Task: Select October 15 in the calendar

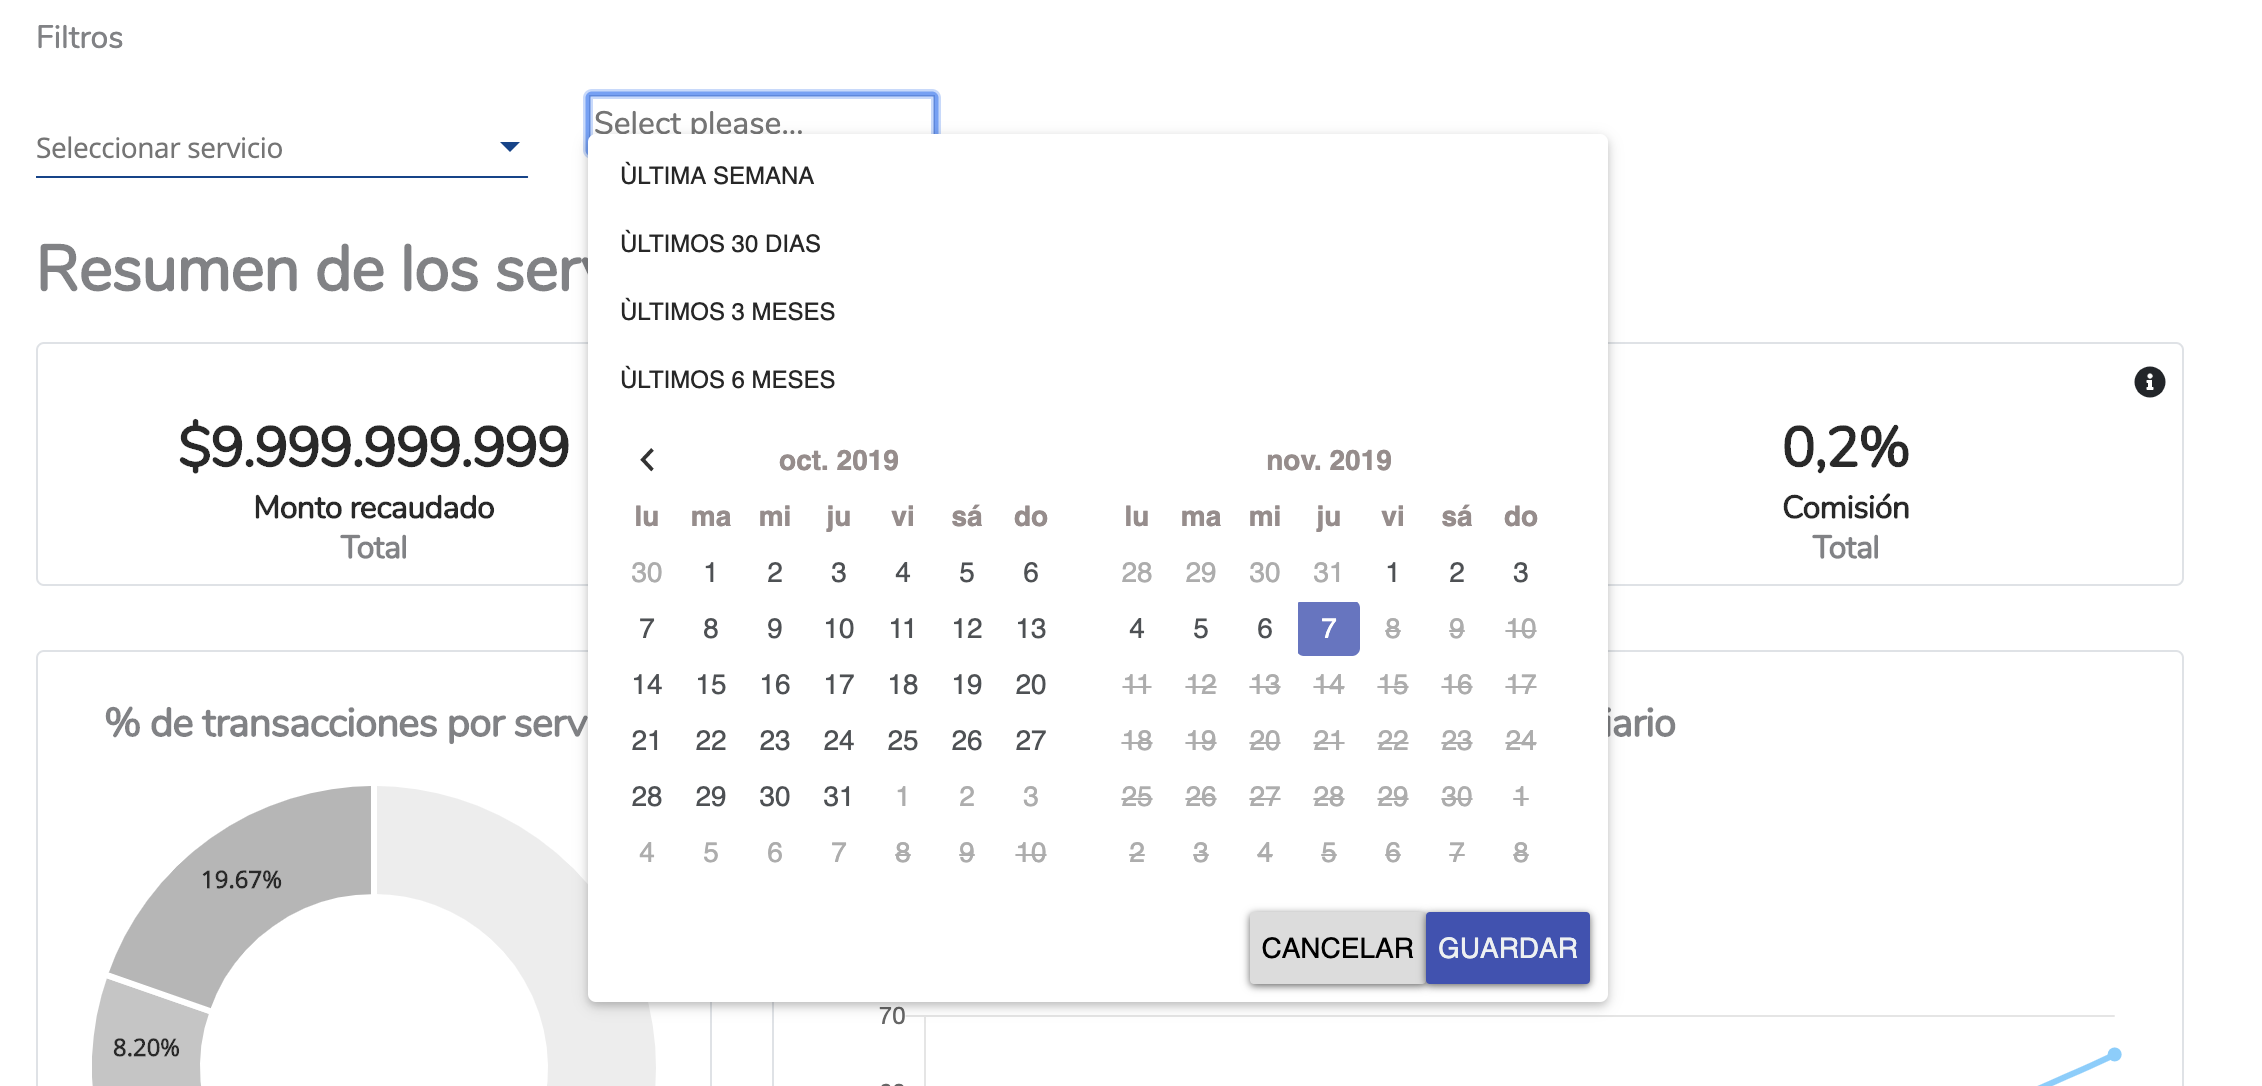Action: (x=710, y=684)
